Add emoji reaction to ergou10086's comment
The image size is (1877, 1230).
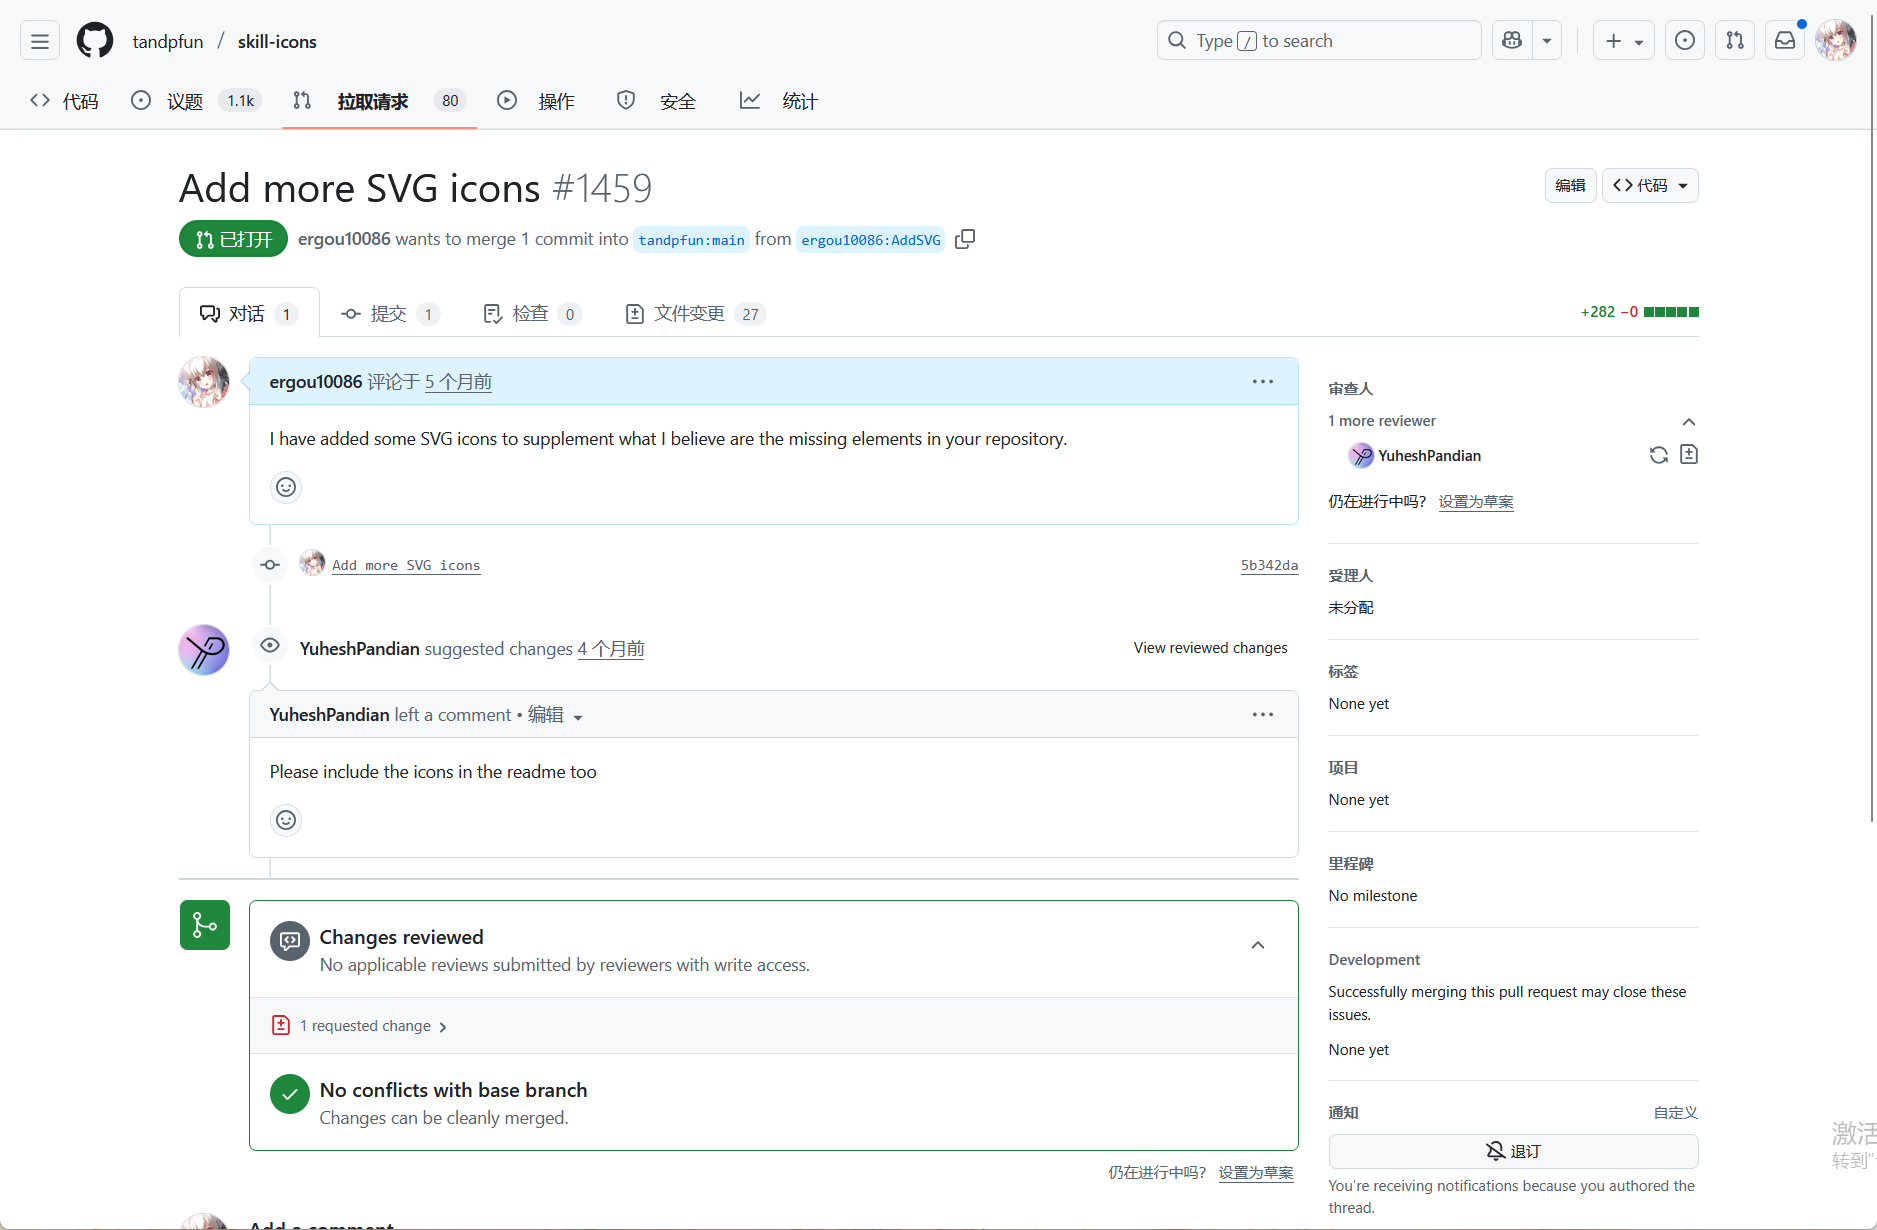(286, 487)
